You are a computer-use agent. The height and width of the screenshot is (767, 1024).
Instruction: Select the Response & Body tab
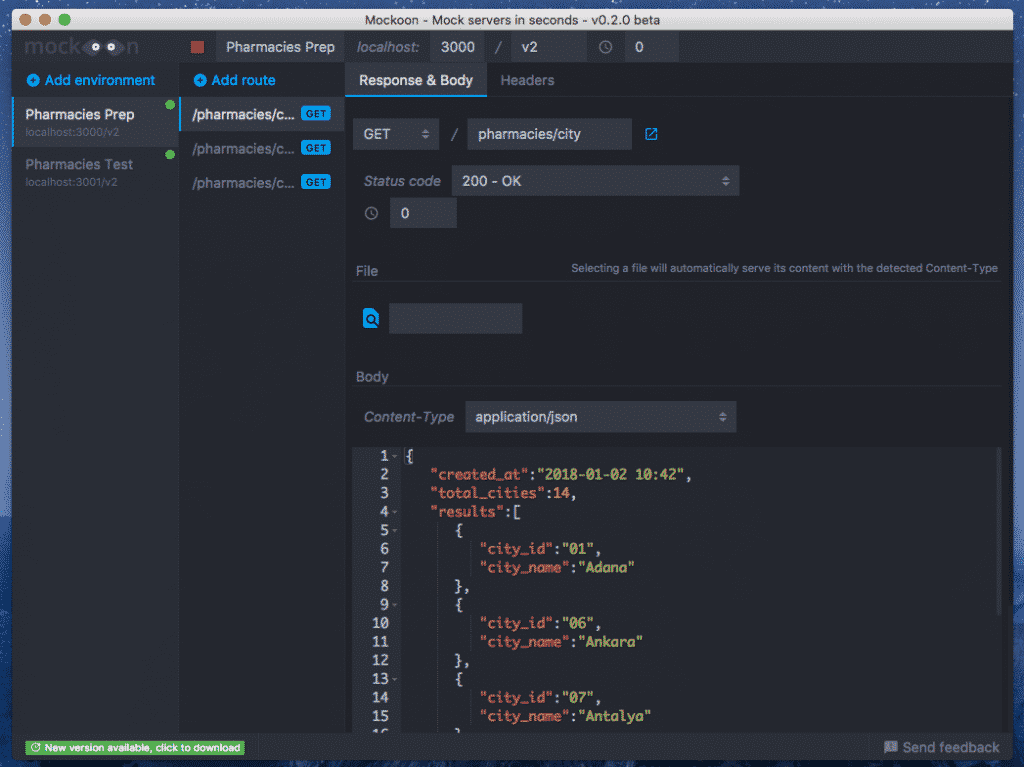point(415,80)
